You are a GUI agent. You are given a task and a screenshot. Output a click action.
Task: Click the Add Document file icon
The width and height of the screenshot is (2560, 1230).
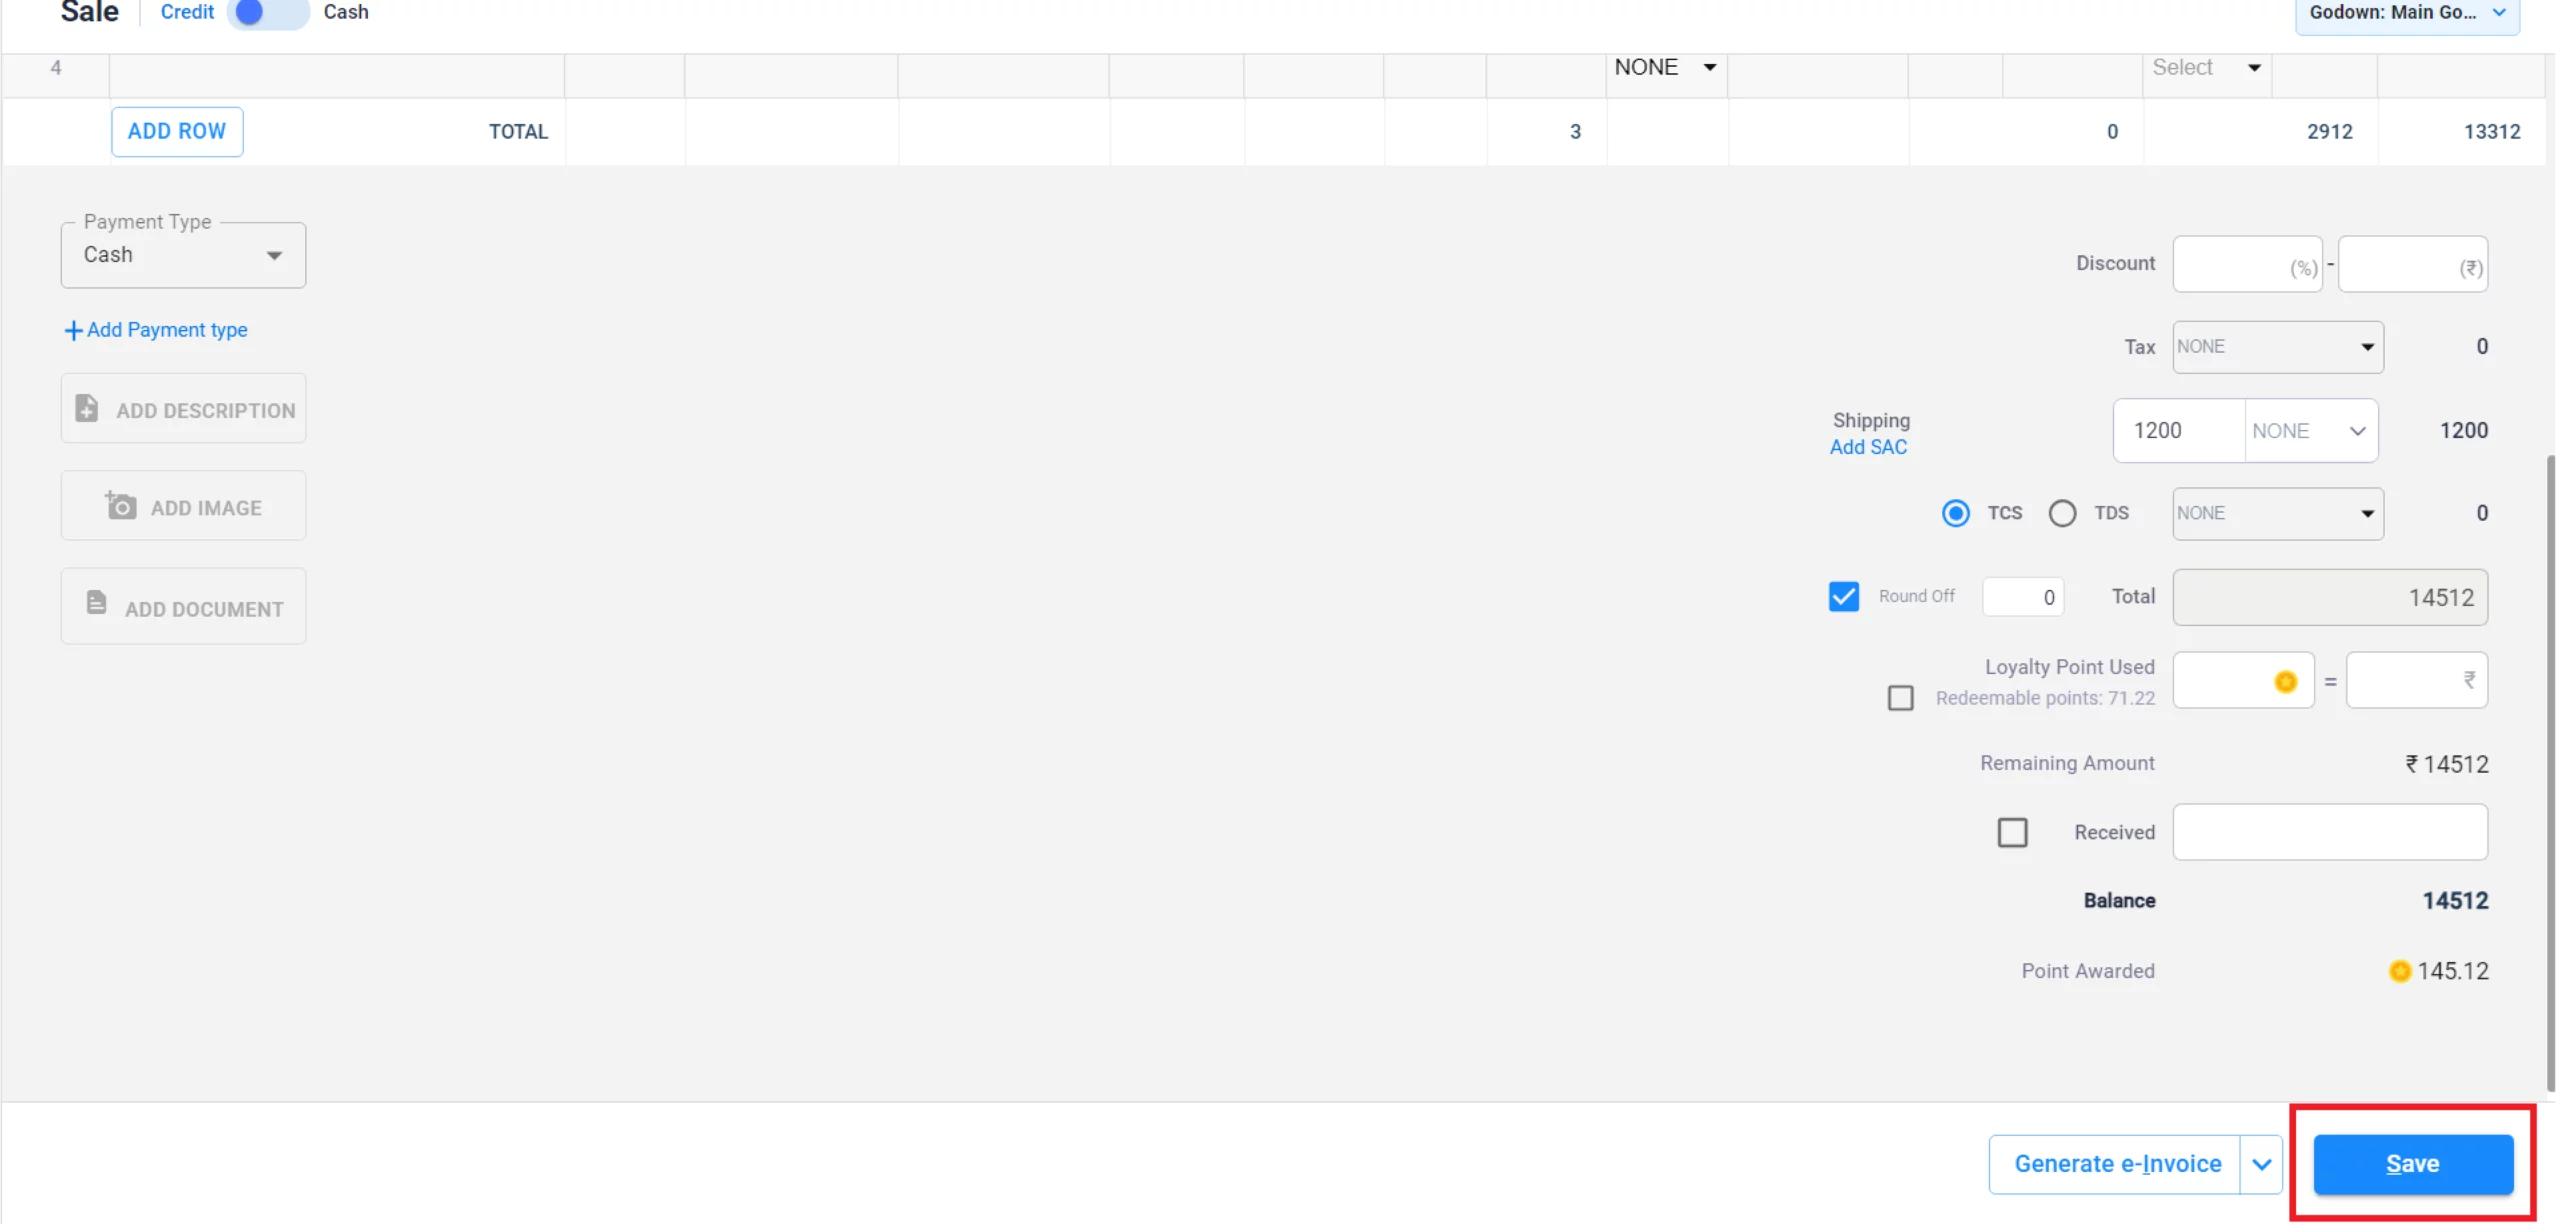click(96, 603)
